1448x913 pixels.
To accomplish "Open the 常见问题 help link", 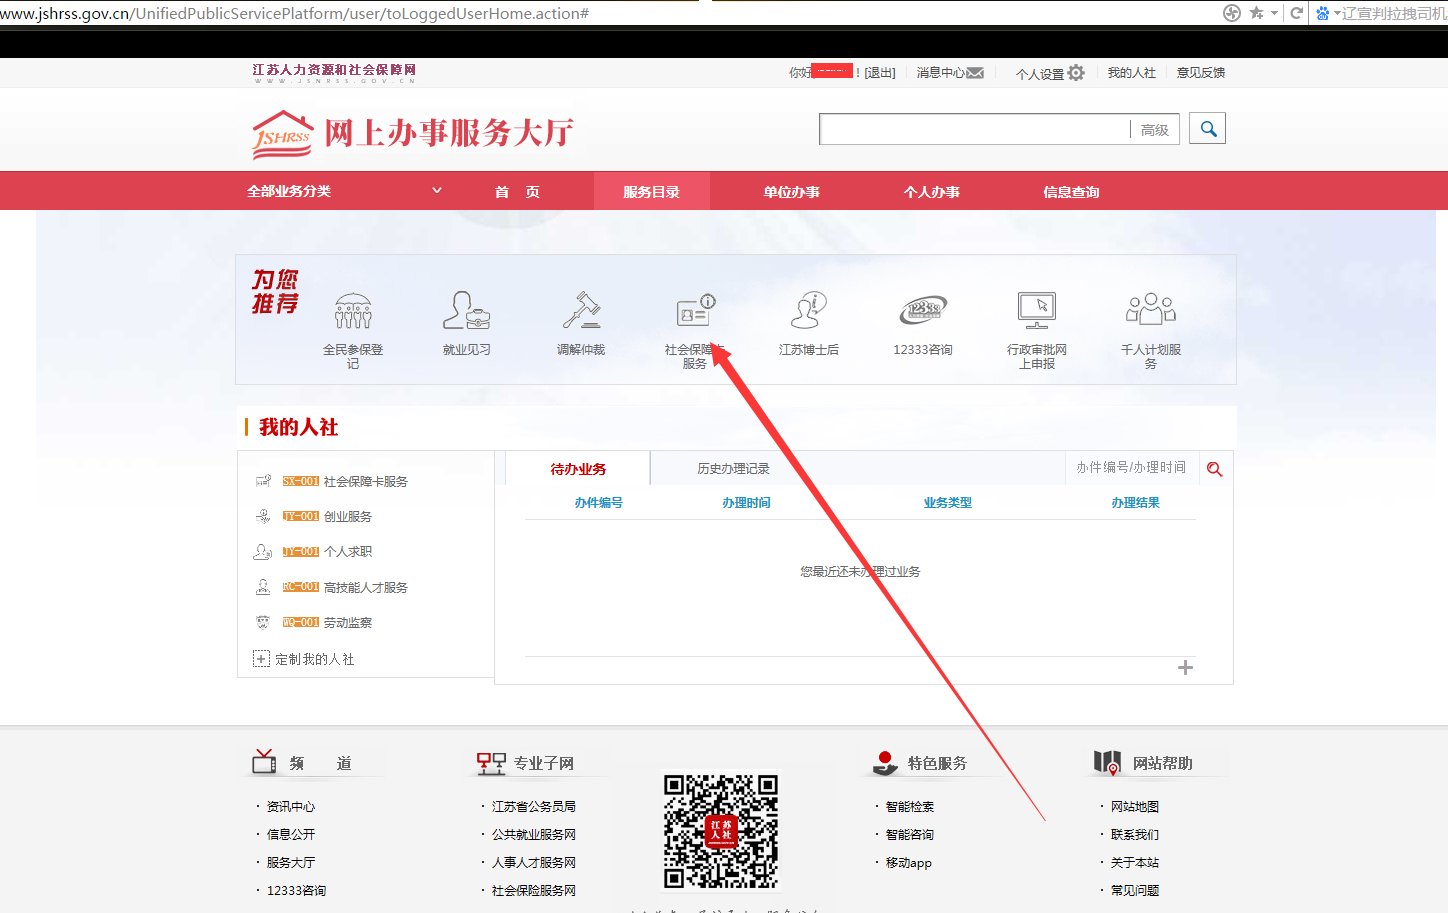I will 1134,889.
